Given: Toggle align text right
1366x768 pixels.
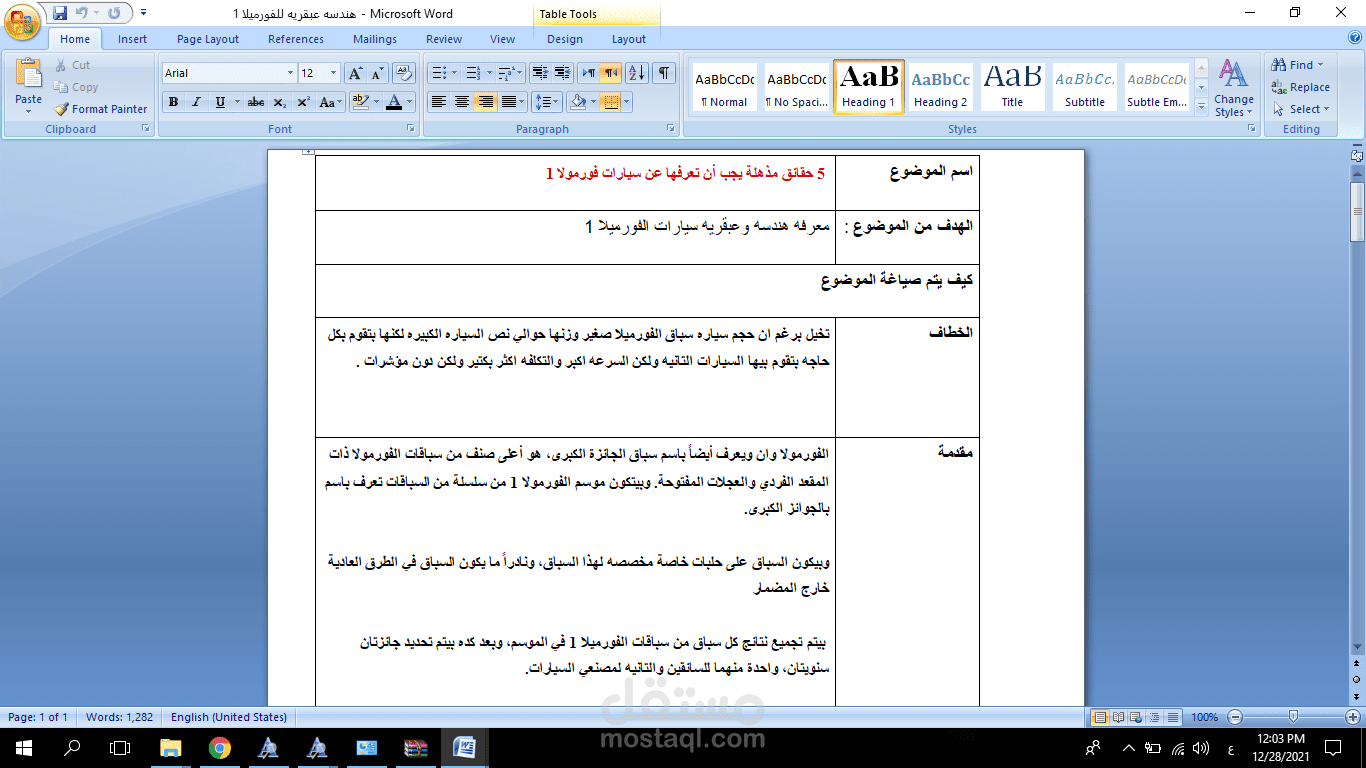Looking at the screenshot, I should 485,102.
